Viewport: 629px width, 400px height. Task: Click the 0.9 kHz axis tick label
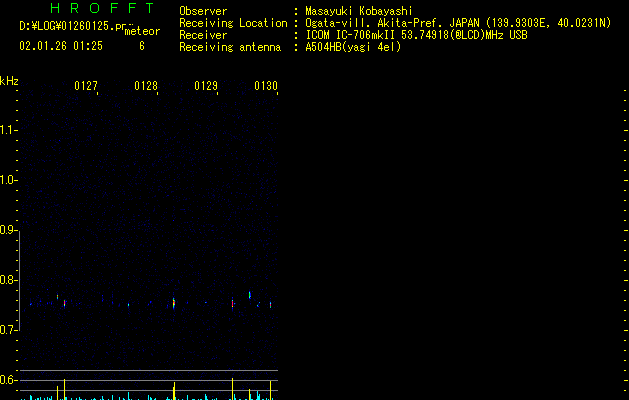click(x=8, y=230)
